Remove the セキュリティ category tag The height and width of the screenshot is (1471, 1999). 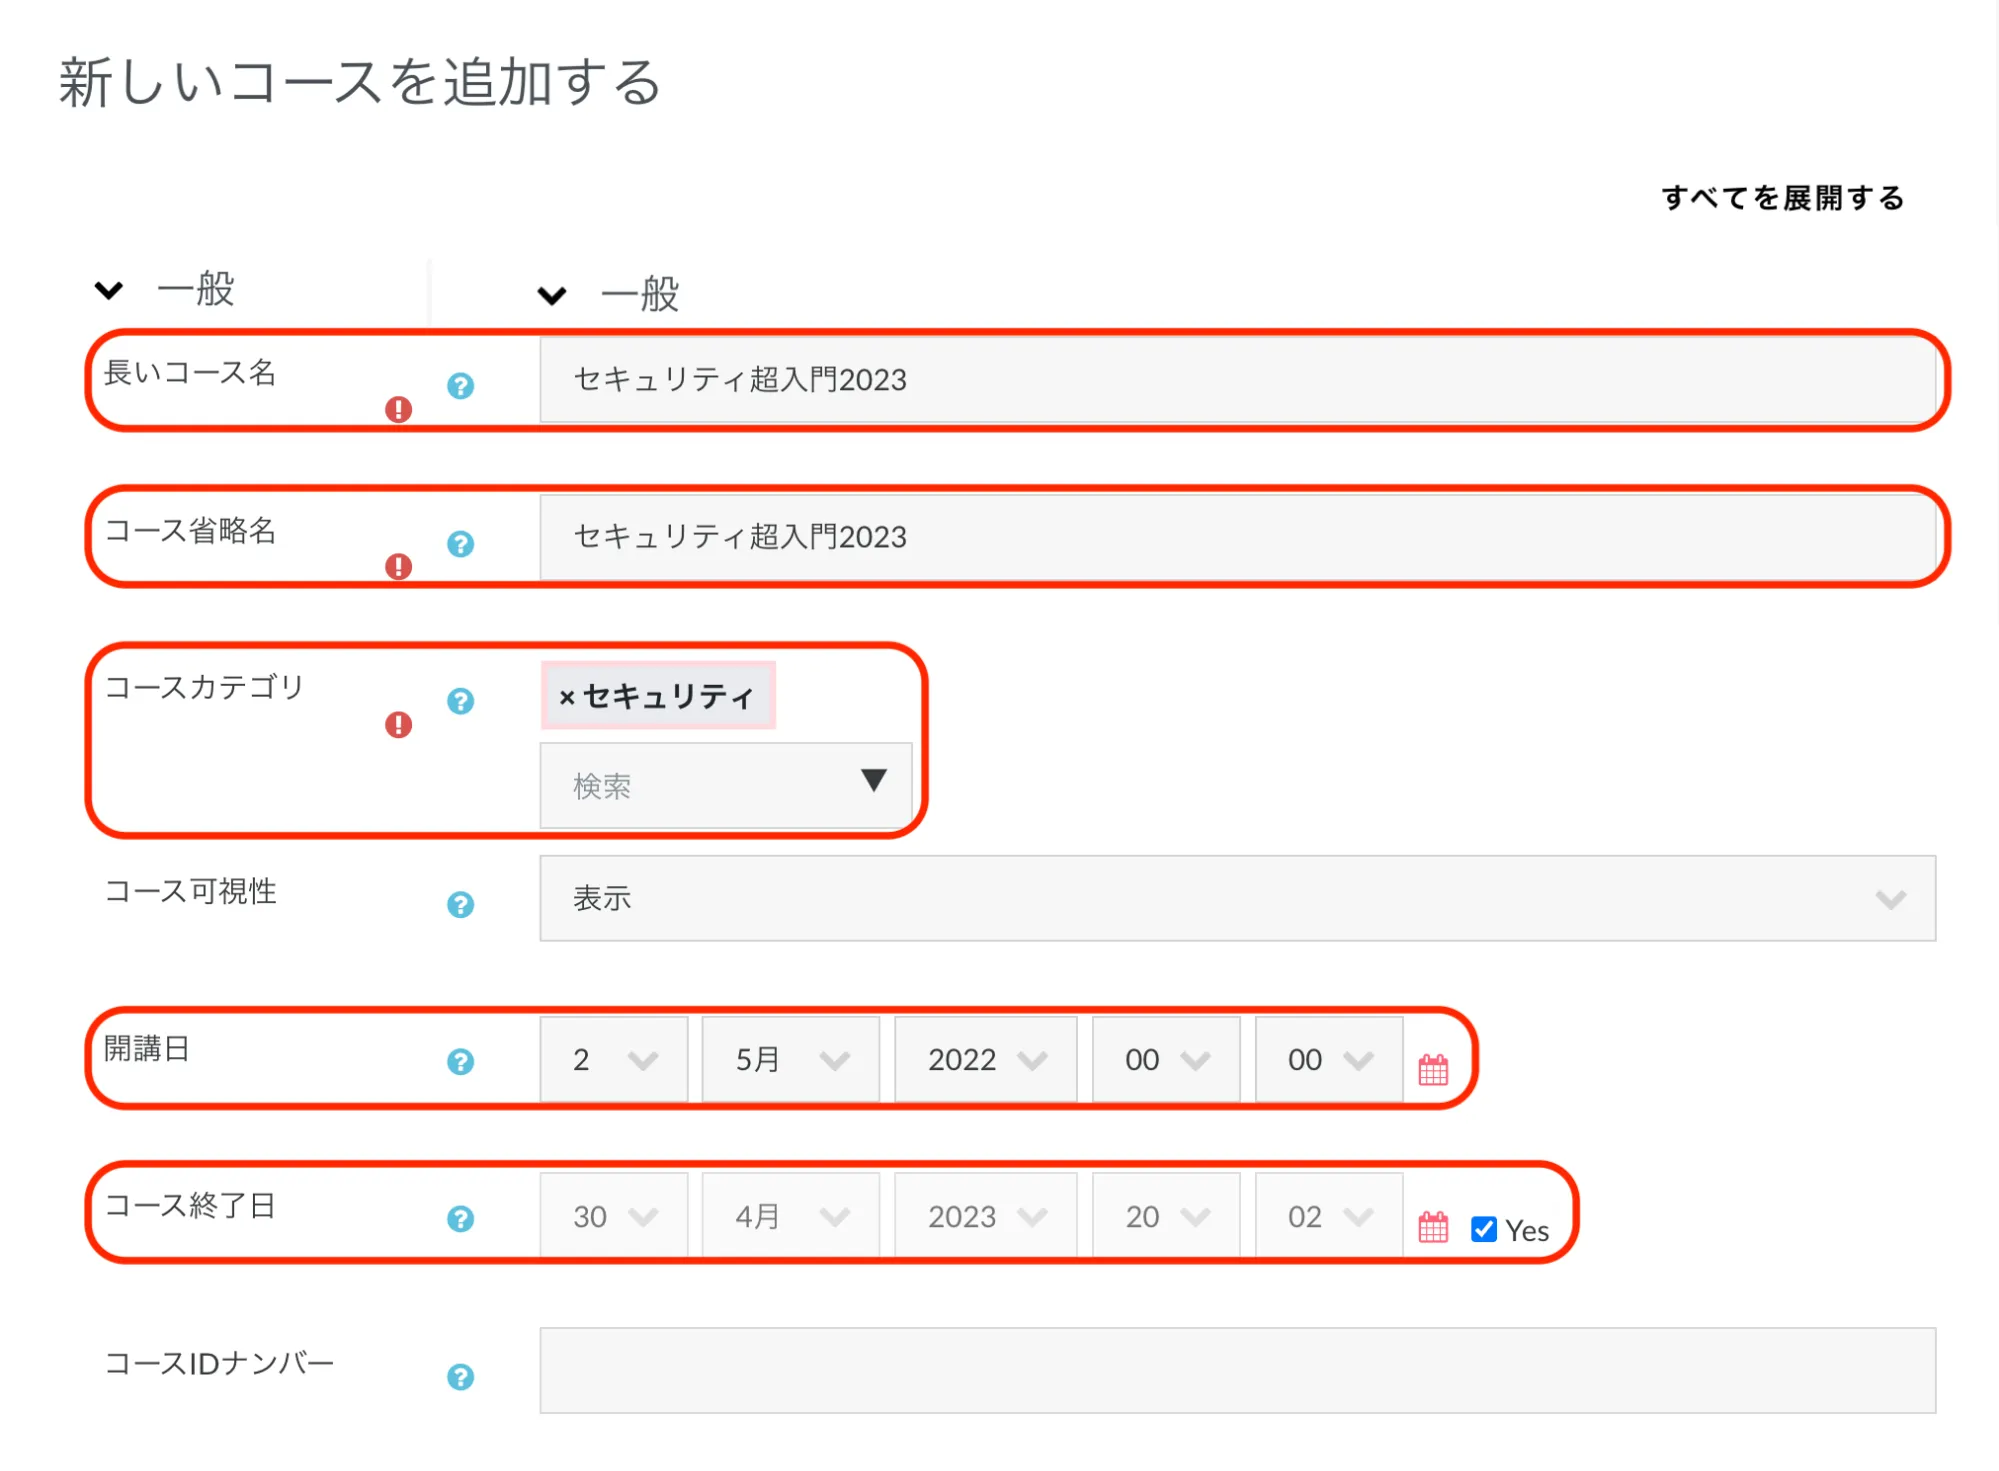567,697
